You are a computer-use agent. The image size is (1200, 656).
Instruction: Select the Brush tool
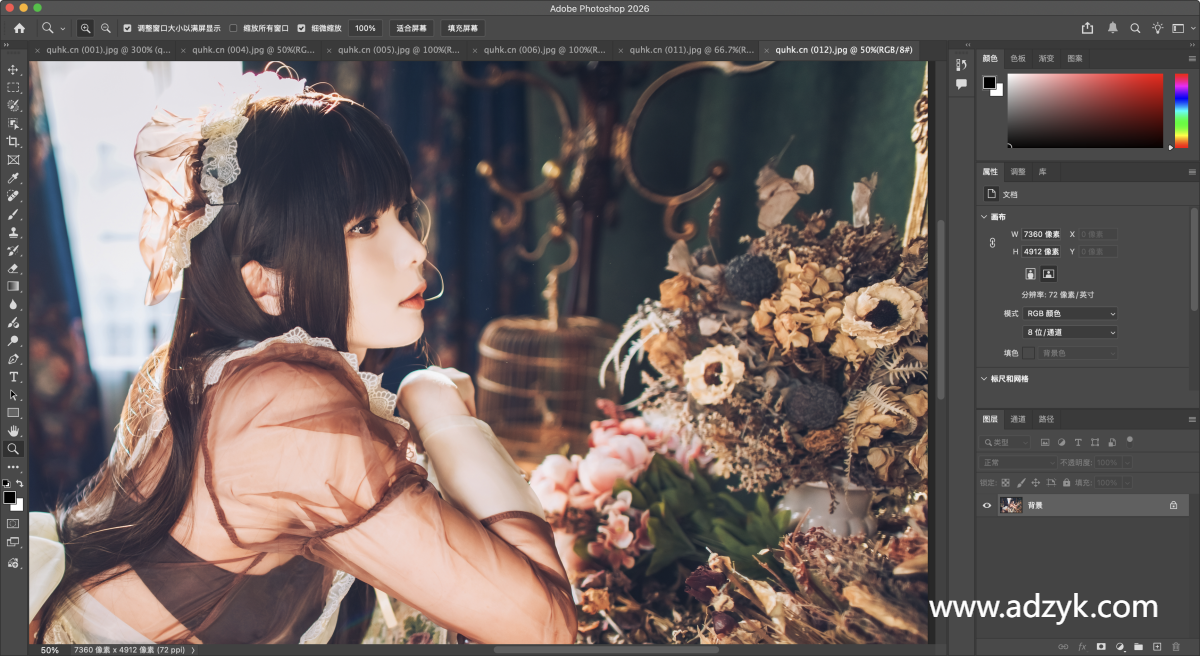pos(14,214)
